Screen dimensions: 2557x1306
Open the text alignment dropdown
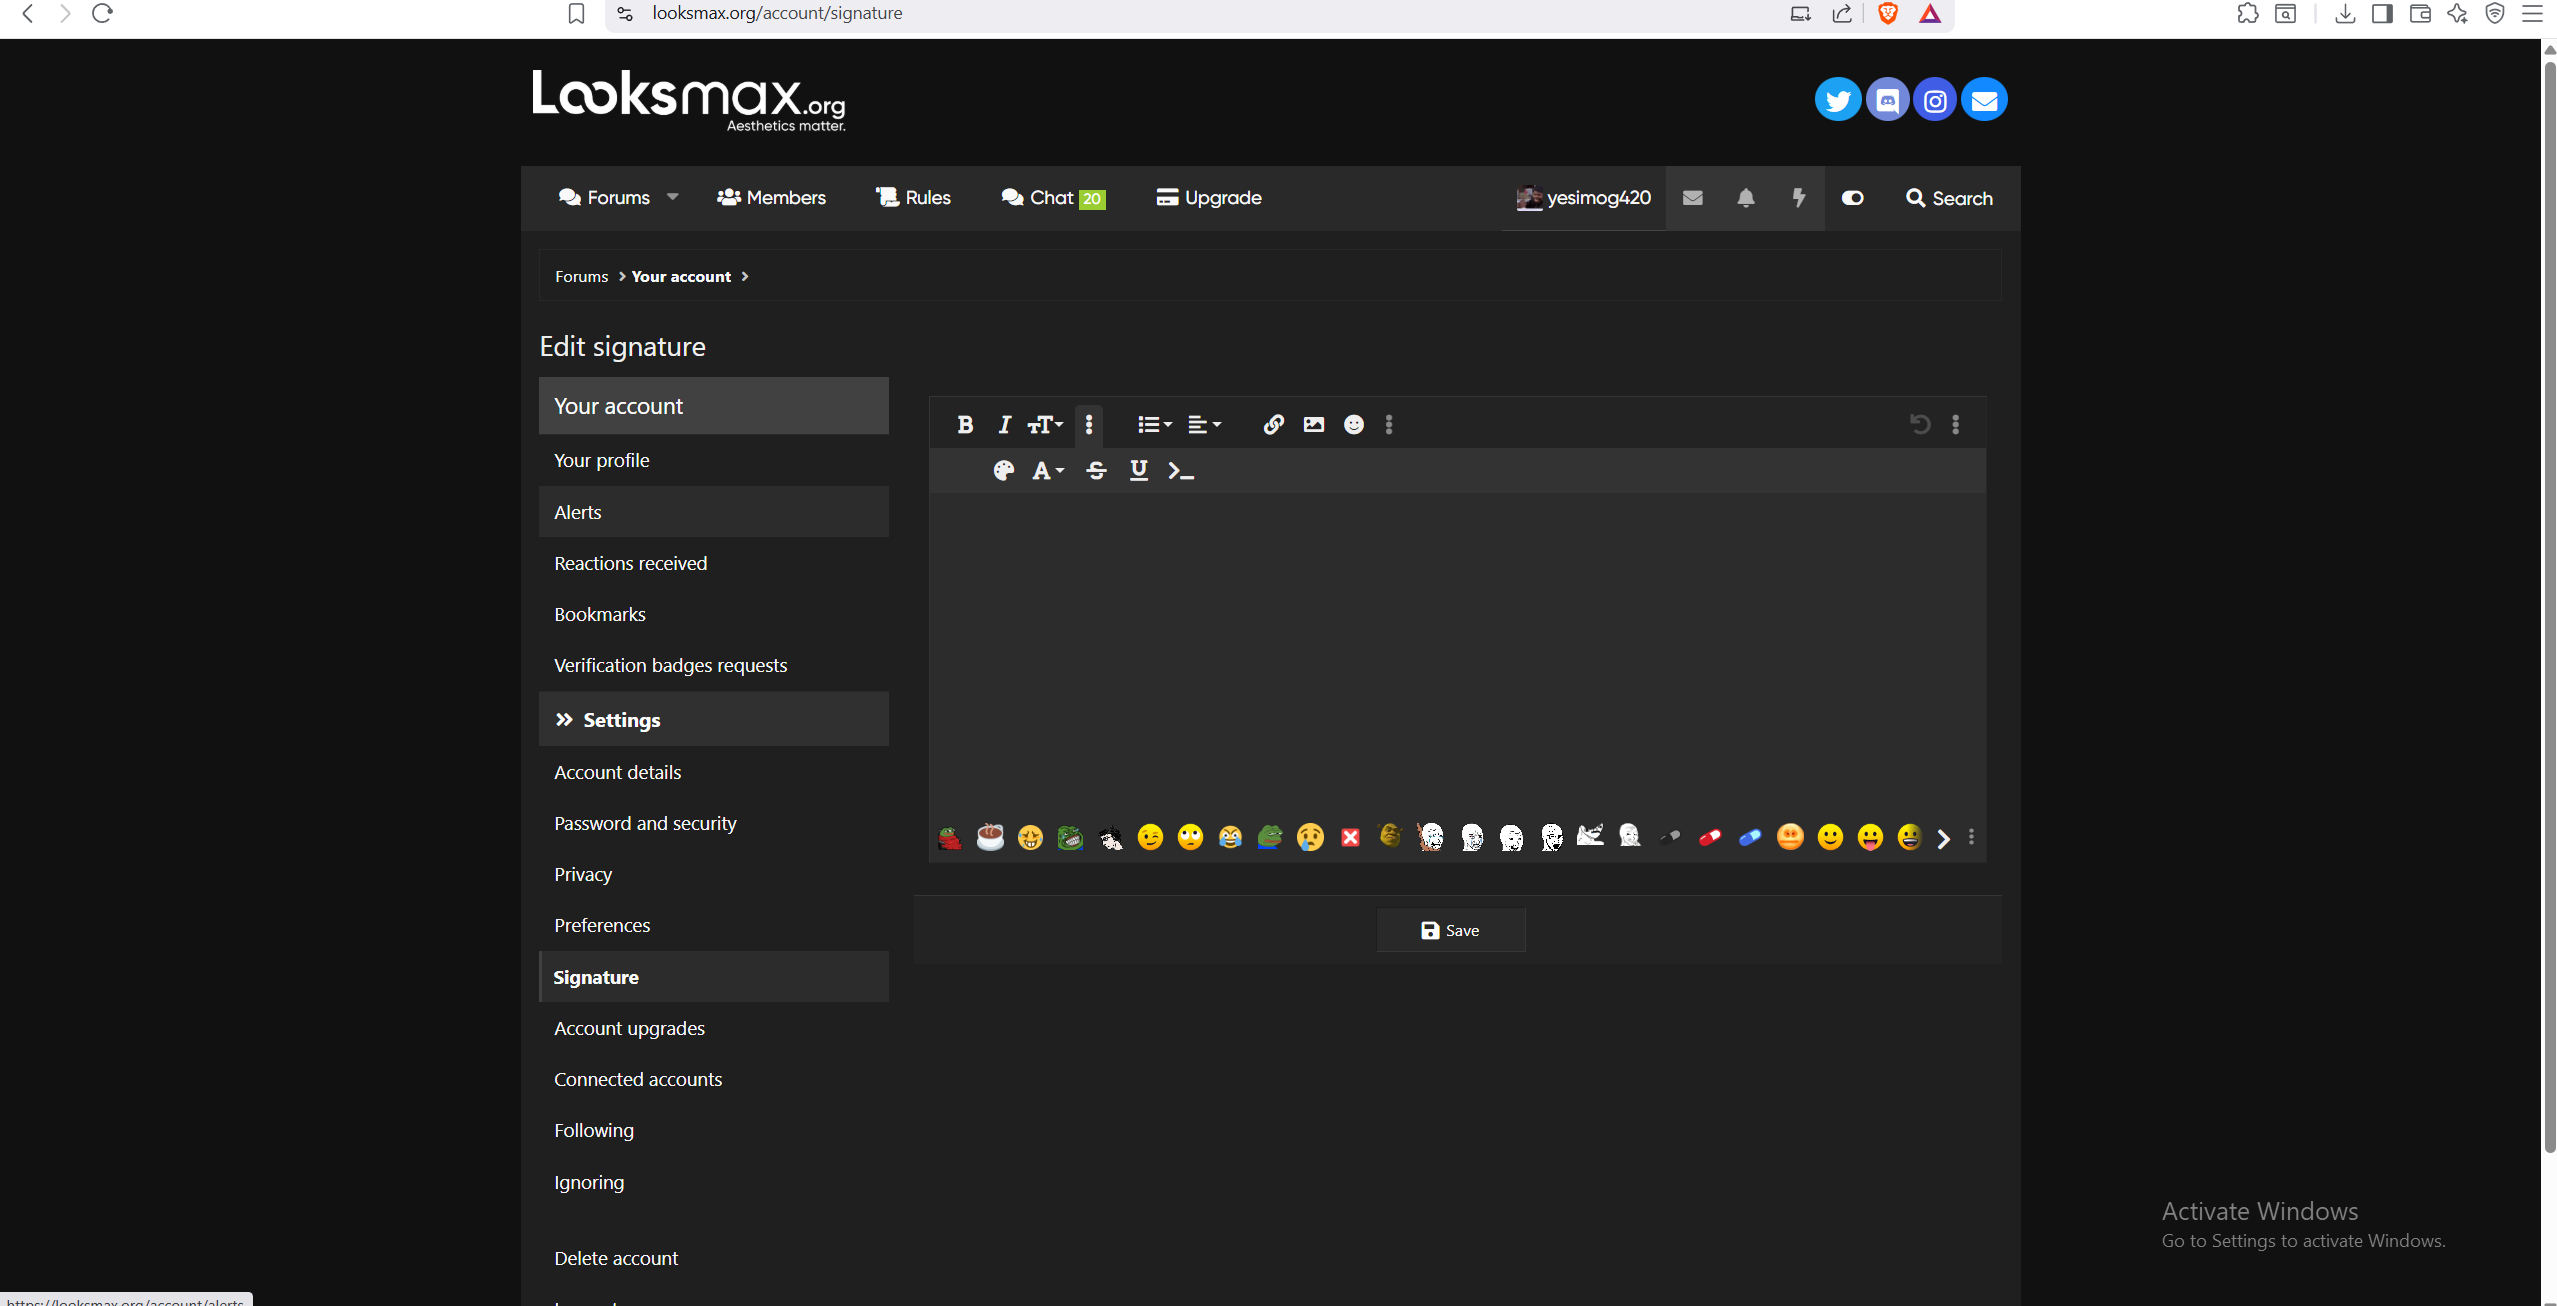(1203, 425)
